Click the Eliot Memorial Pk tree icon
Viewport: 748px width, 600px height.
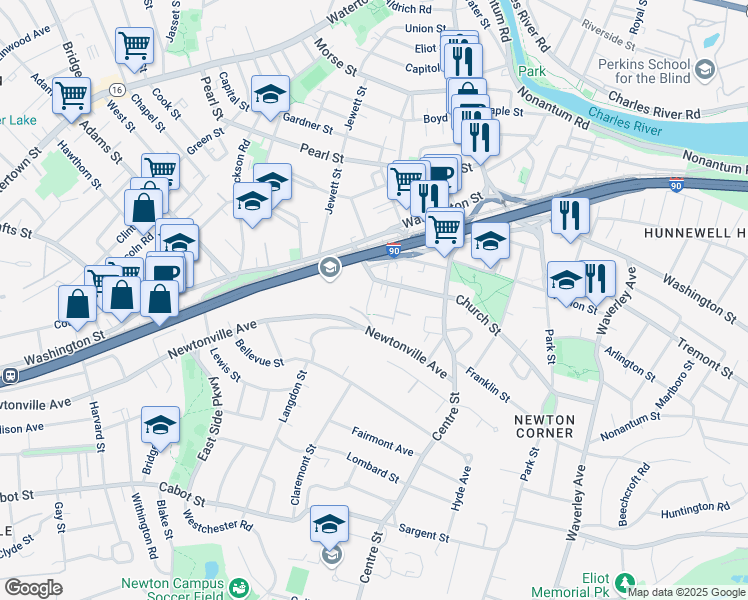coord(624,583)
